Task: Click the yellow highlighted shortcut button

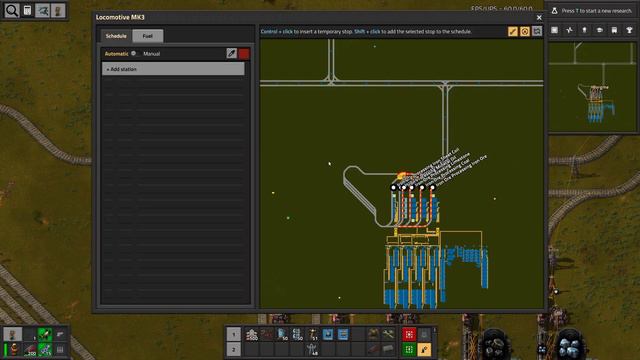Action: (424, 349)
